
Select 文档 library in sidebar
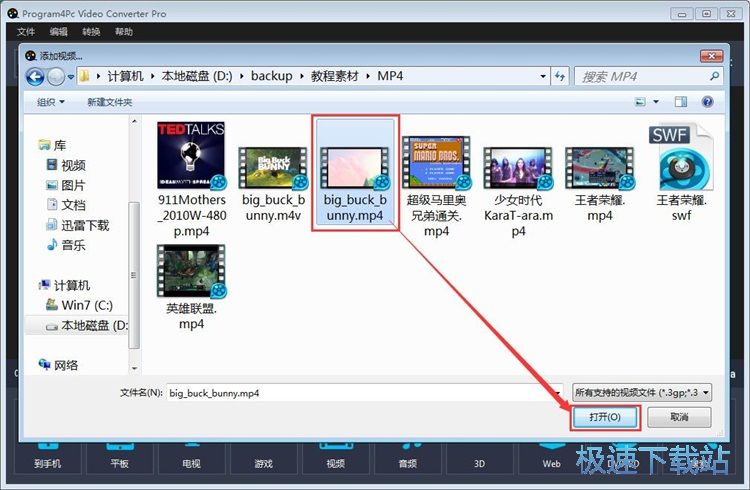pyautogui.click(x=66, y=205)
